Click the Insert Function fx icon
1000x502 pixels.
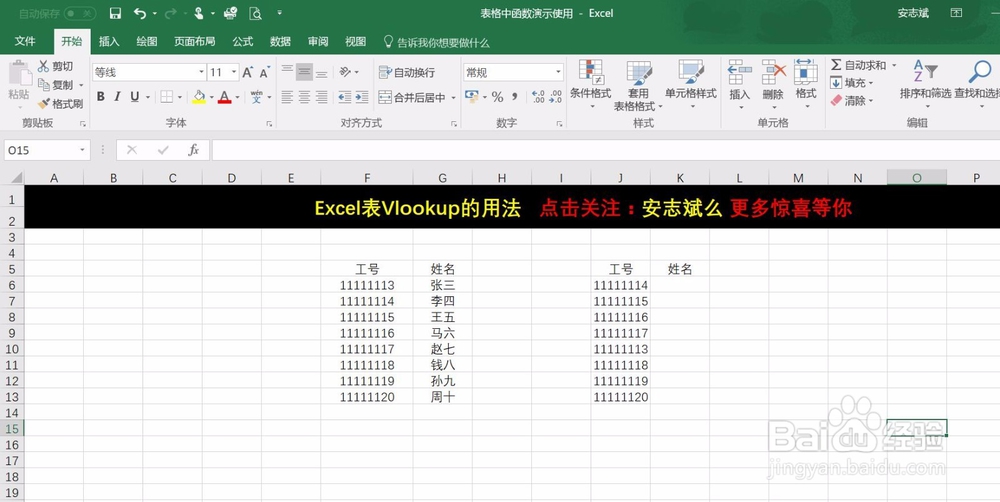193,150
